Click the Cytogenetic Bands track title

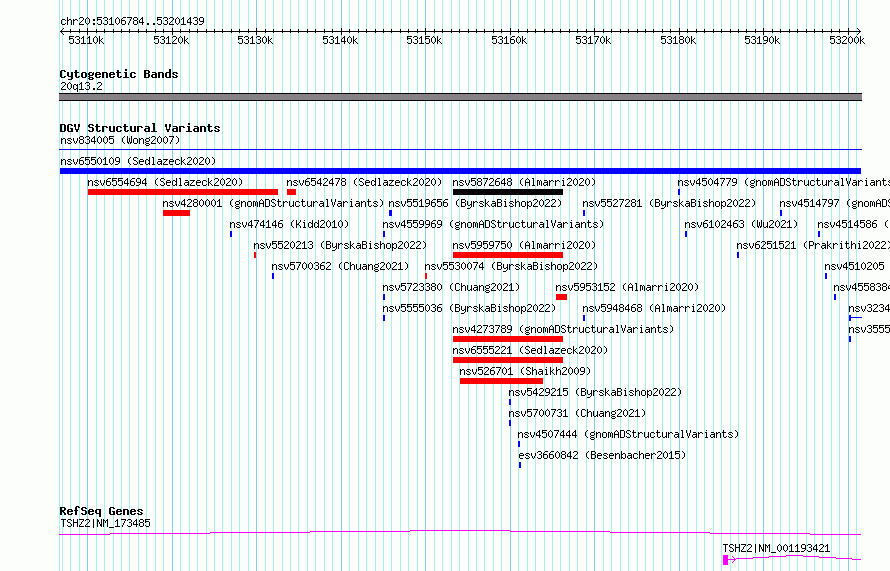119,74
